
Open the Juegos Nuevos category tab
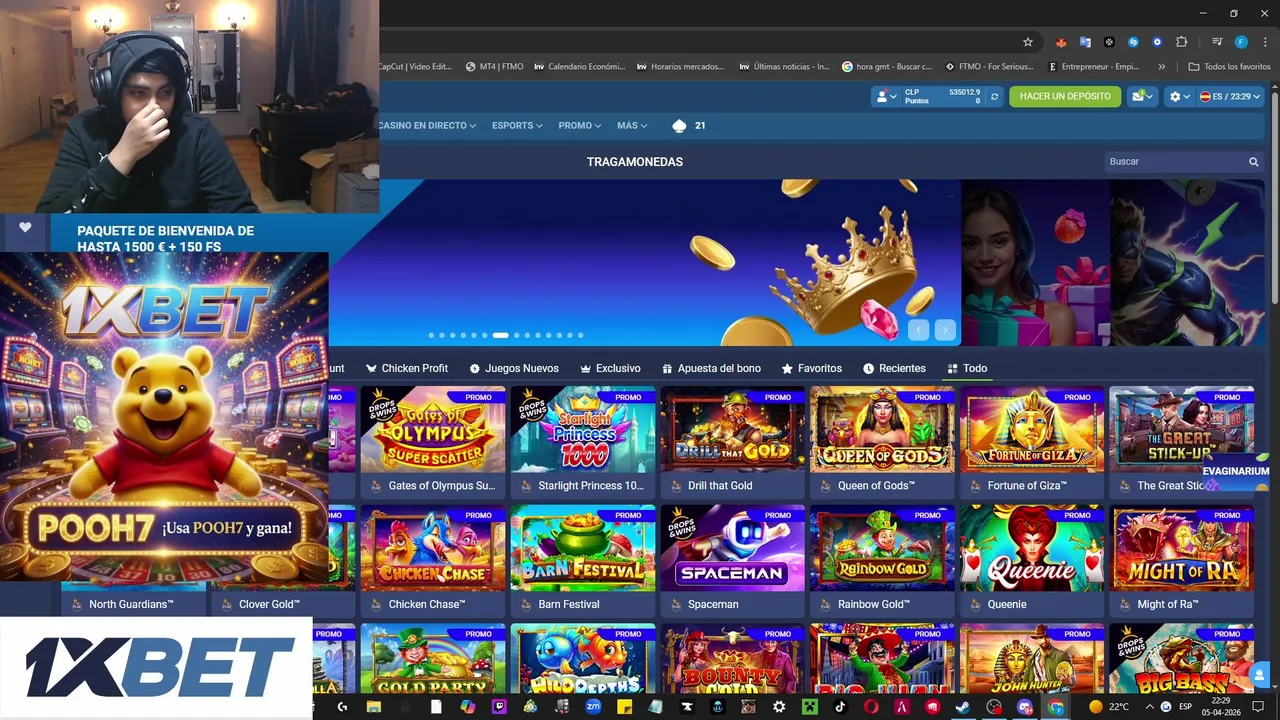point(513,368)
